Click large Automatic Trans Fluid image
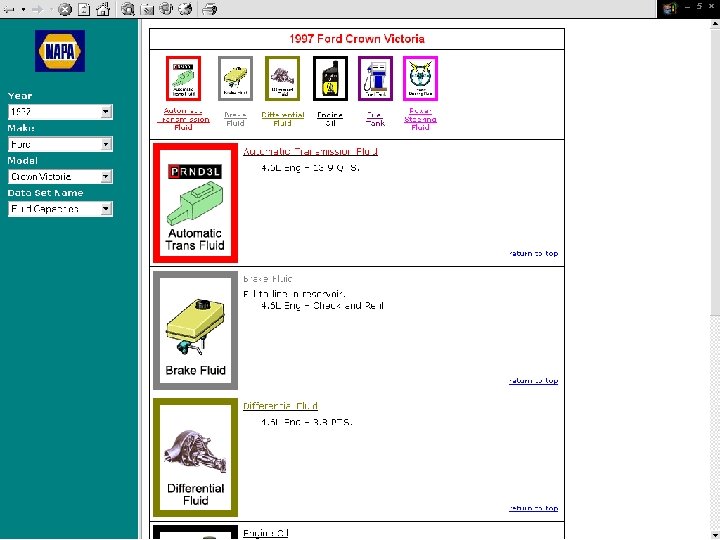This screenshot has width=720, height=540. click(x=196, y=203)
